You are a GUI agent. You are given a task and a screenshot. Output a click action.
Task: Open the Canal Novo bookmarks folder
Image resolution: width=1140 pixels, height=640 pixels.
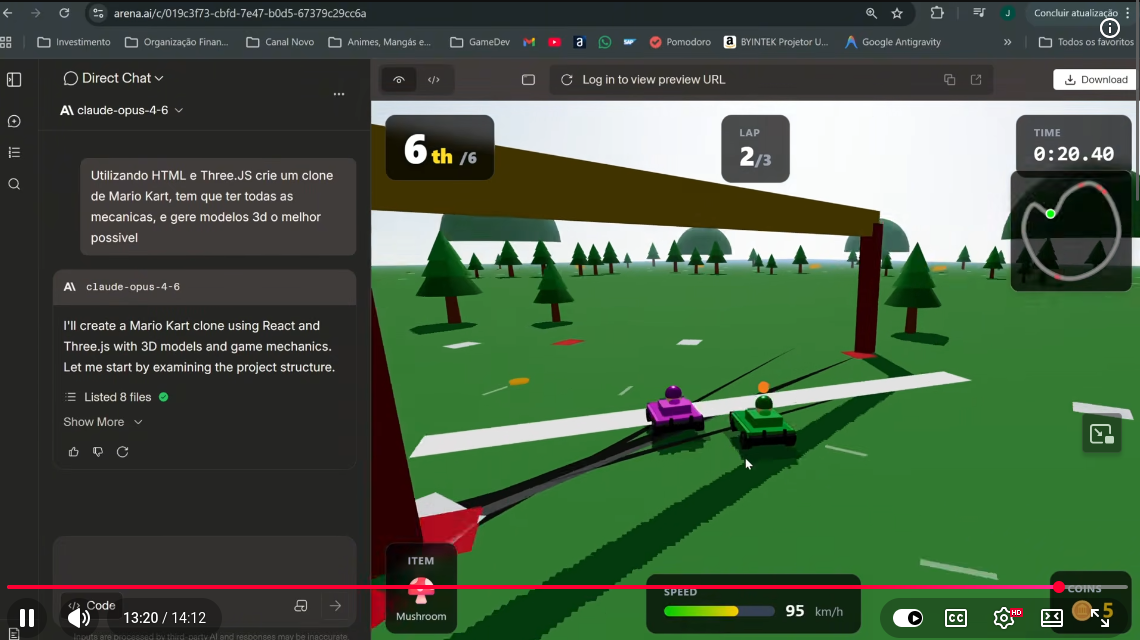[280, 42]
